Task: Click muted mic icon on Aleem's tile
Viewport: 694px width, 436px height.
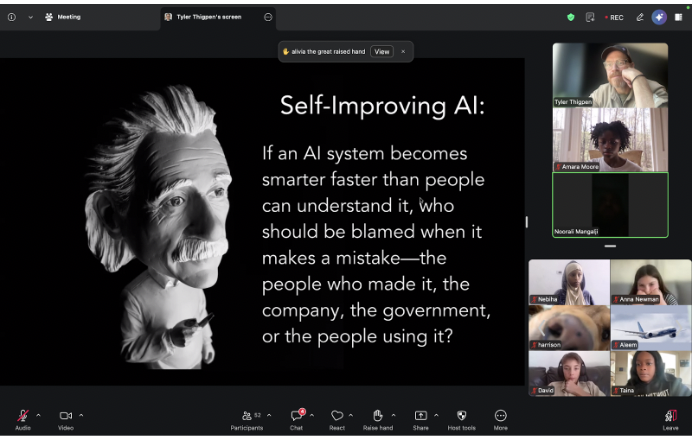Action: click(x=616, y=345)
